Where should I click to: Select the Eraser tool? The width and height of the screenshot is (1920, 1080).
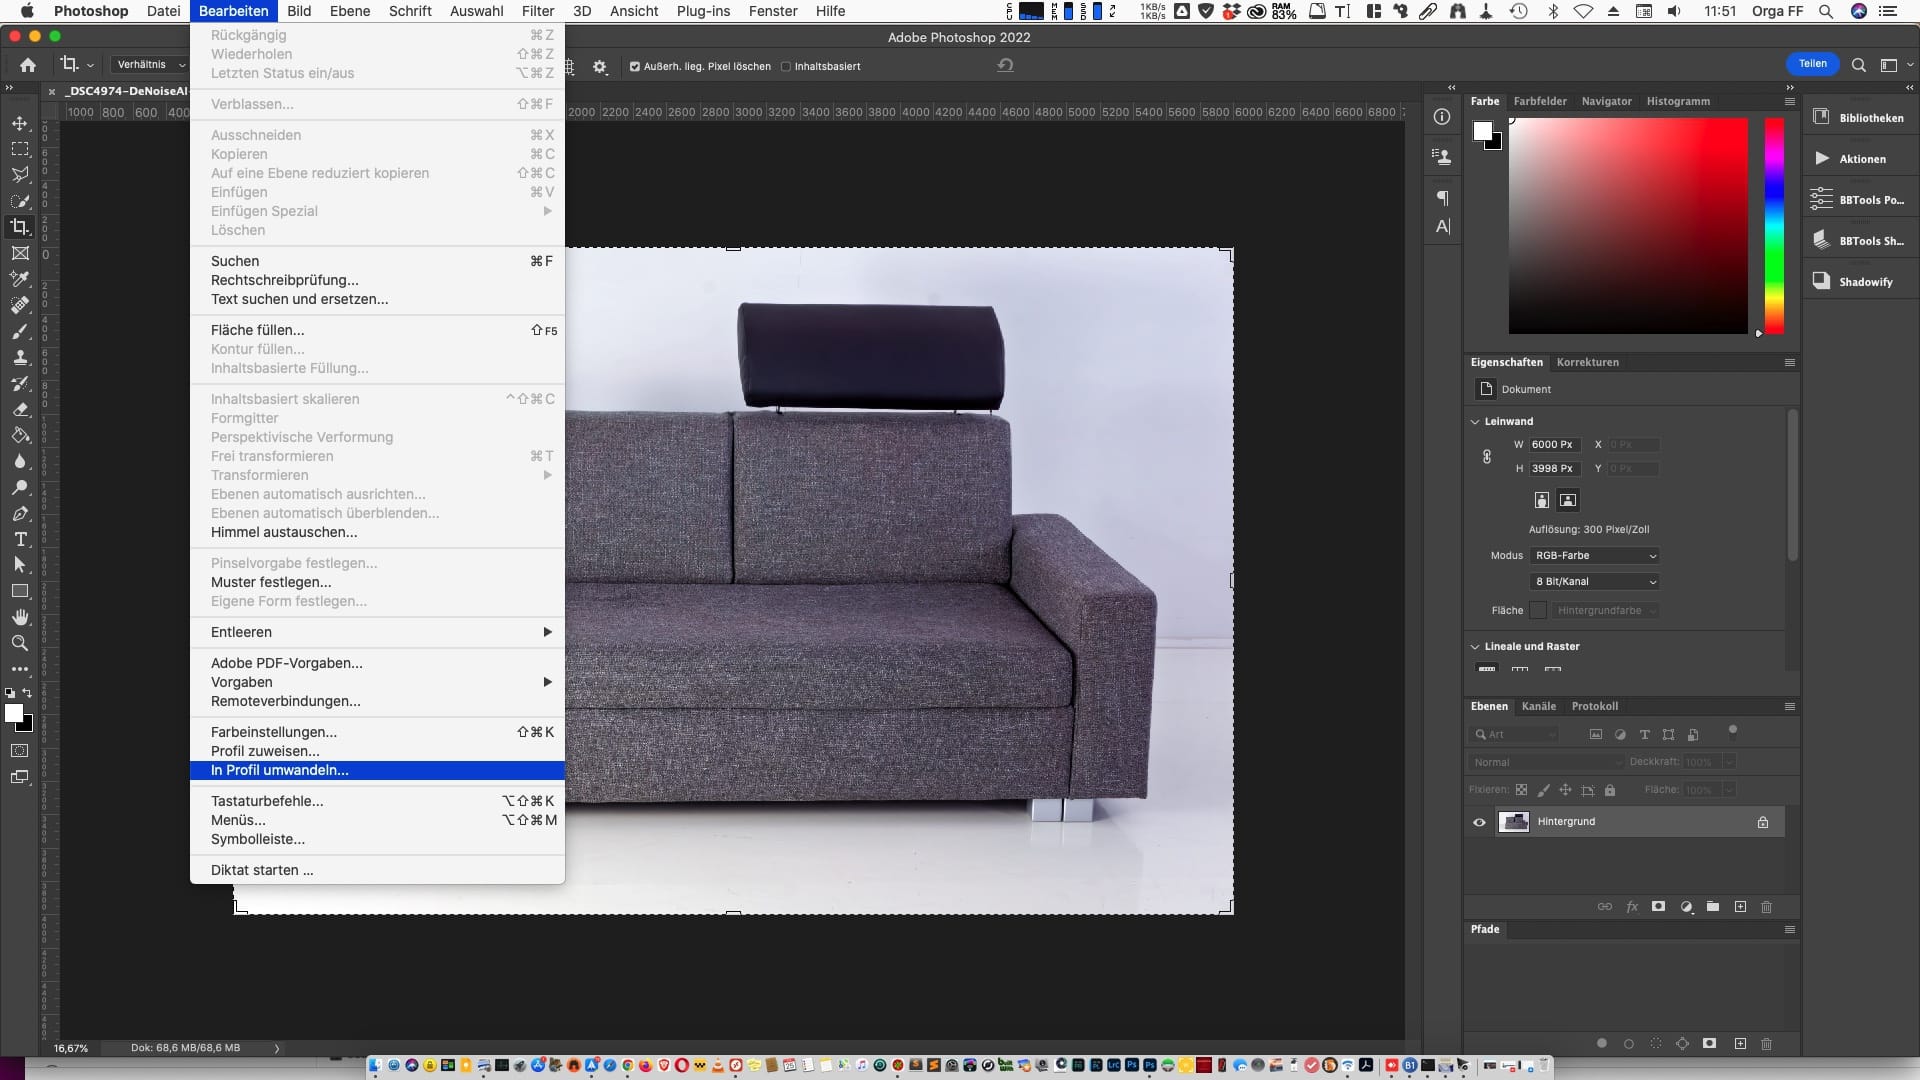pyautogui.click(x=20, y=409)
